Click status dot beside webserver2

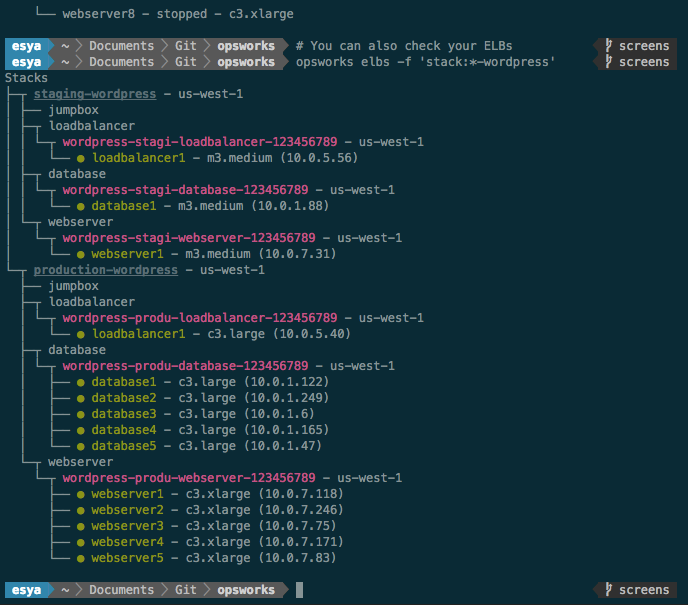pyautogui.click(x=81, y=511)
